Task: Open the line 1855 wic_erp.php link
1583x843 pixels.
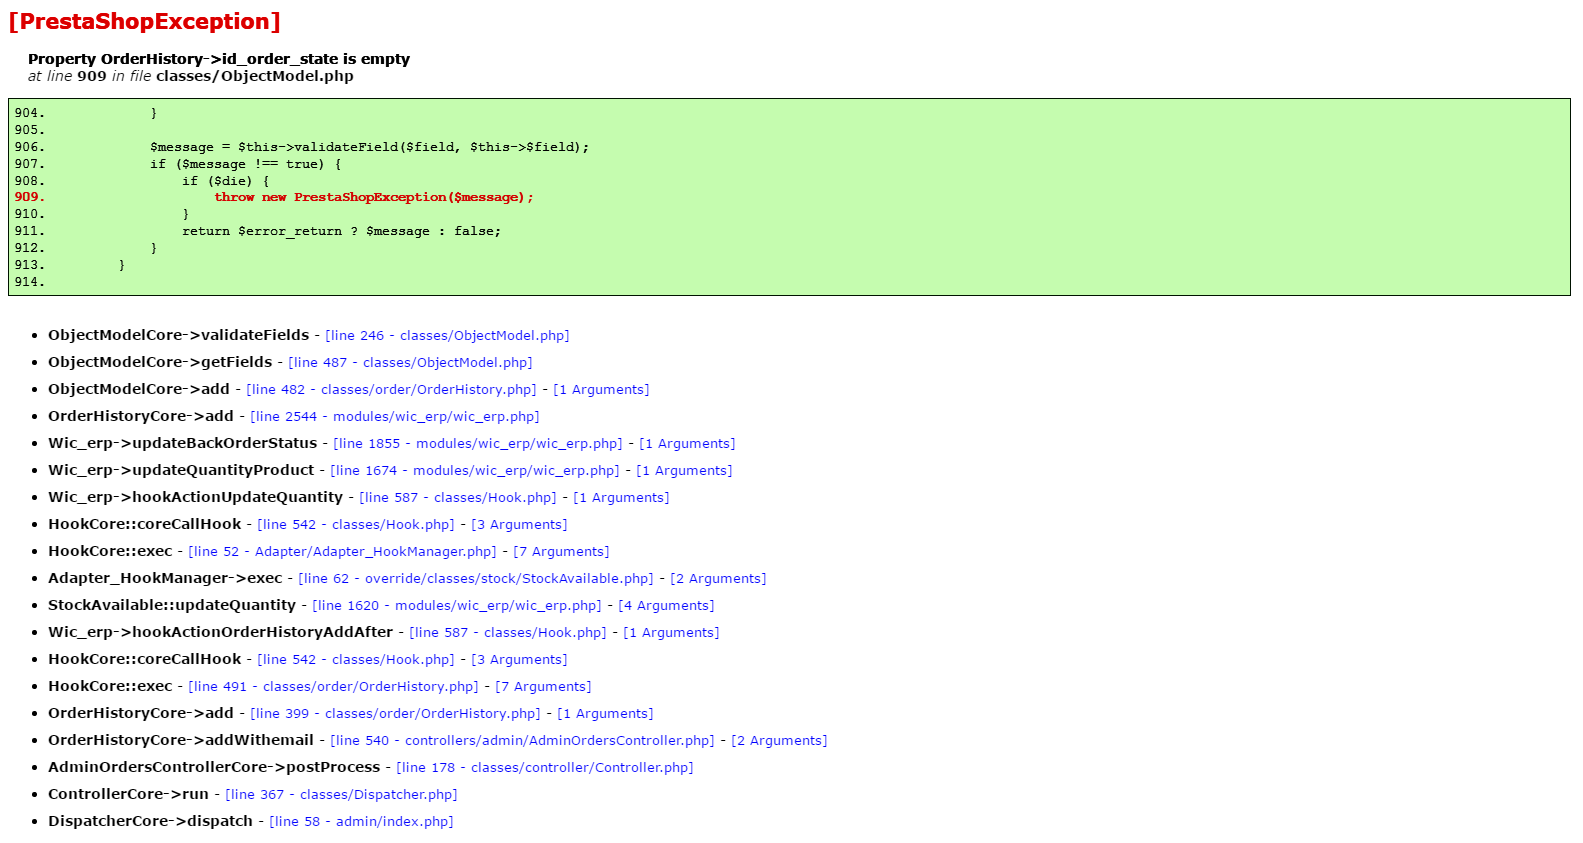Action: point(478,444)
